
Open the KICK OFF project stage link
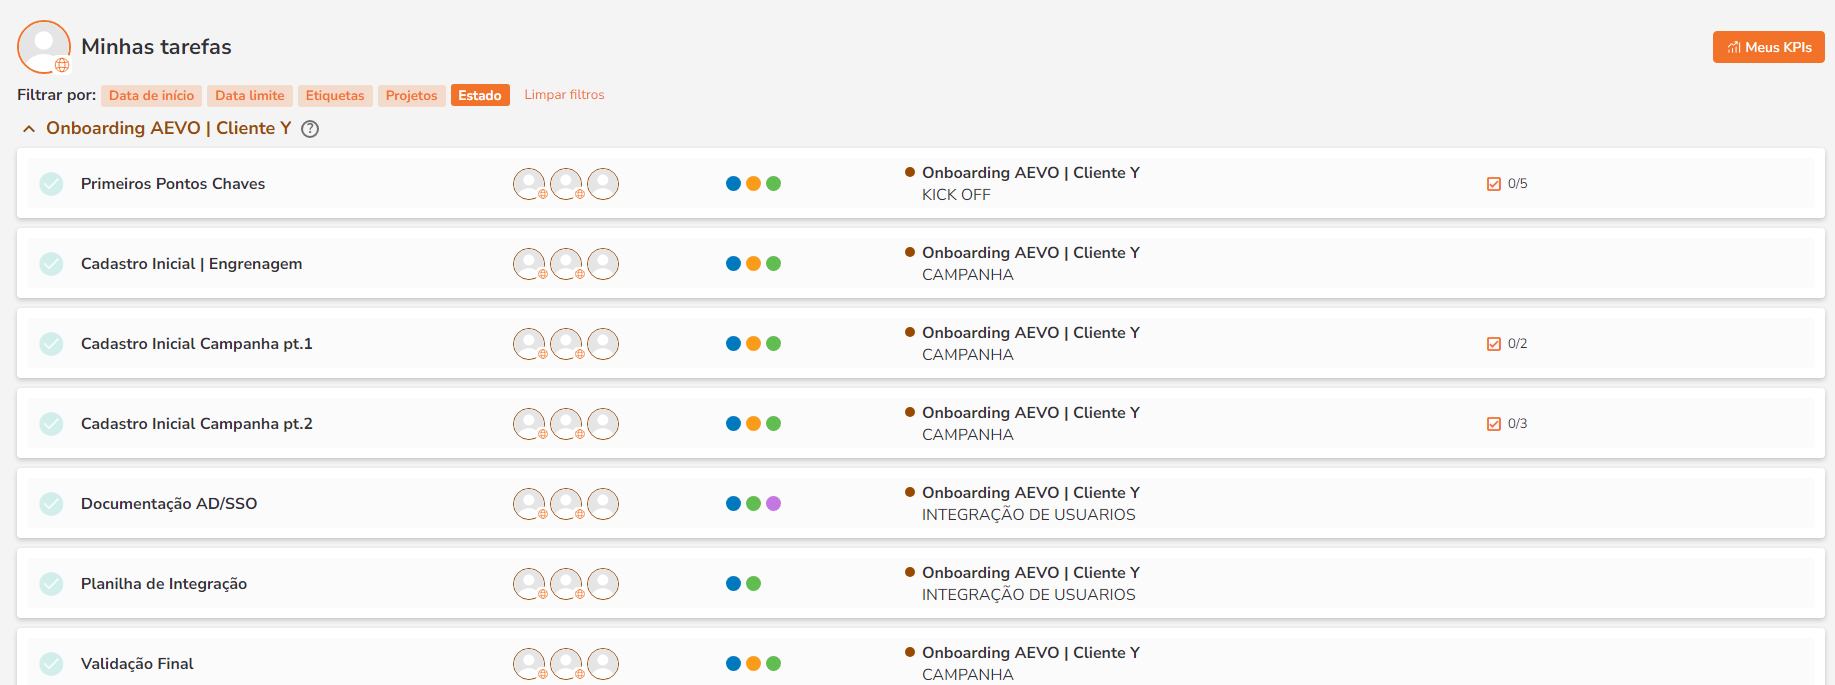(x=956, y=195)
